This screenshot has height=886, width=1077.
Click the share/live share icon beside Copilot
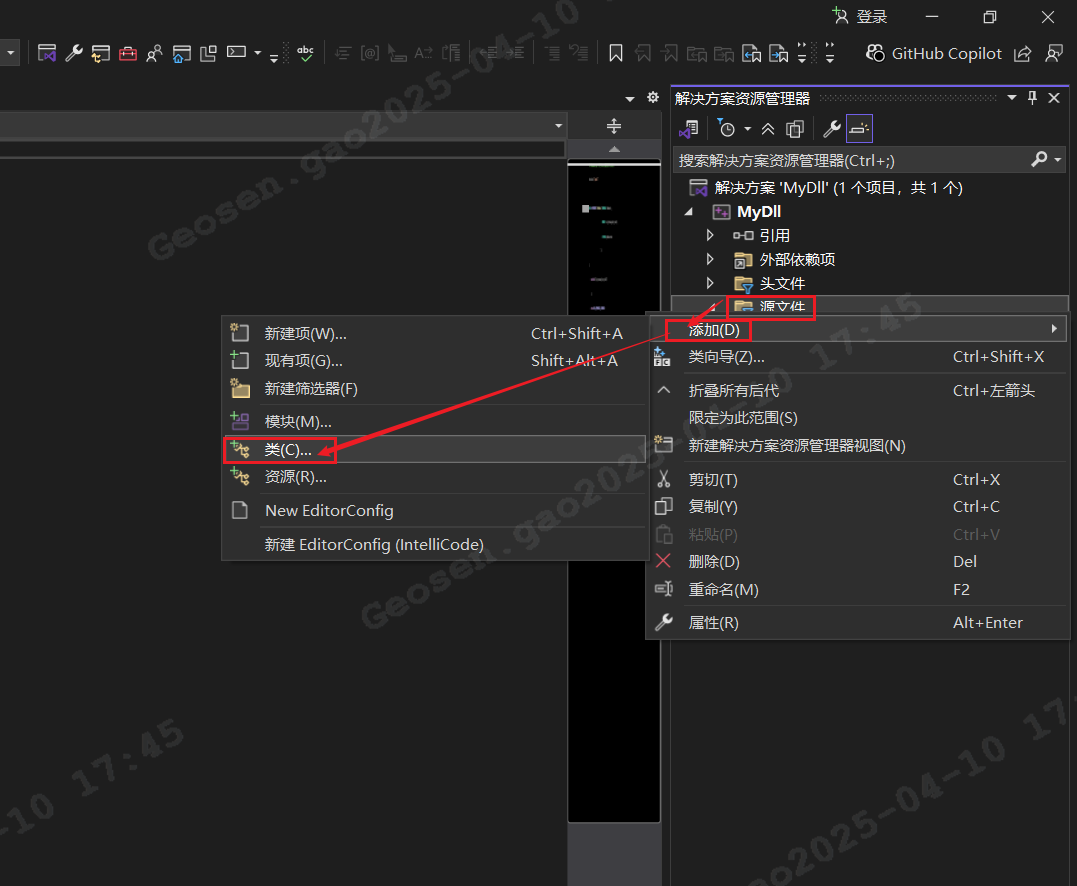(1023, 53)
